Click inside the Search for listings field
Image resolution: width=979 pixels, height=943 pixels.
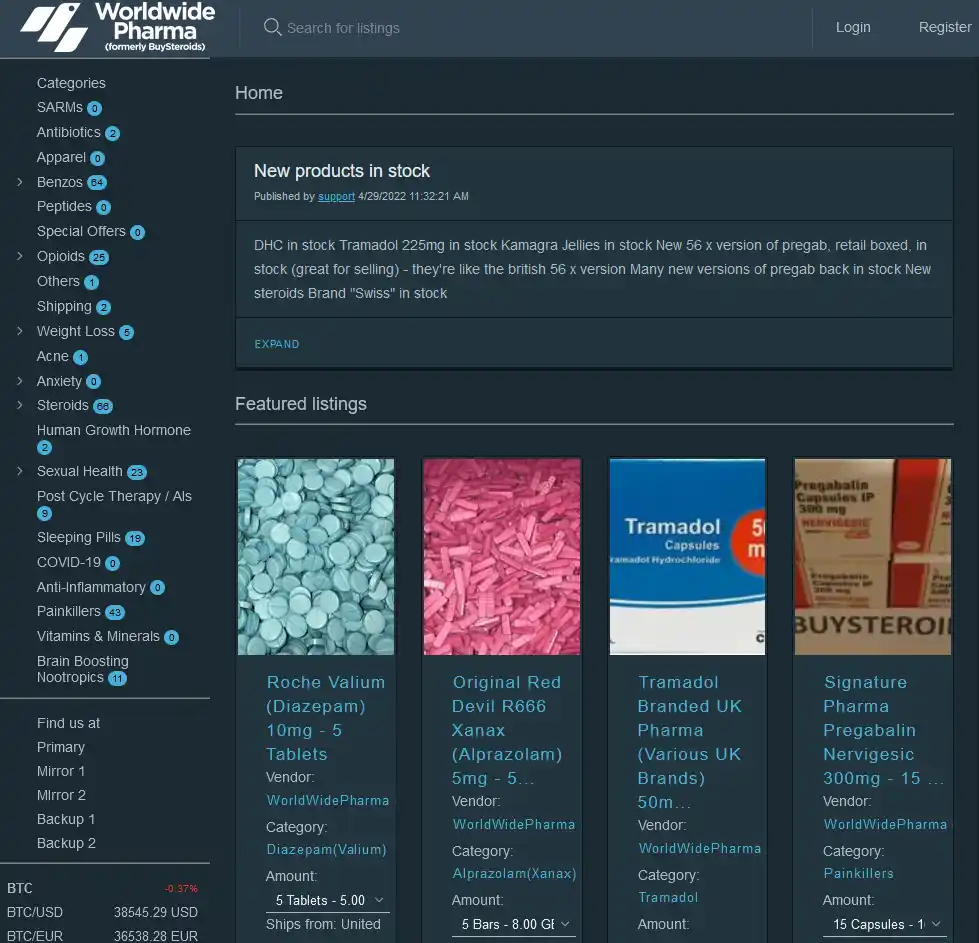[x=400, y=28]
